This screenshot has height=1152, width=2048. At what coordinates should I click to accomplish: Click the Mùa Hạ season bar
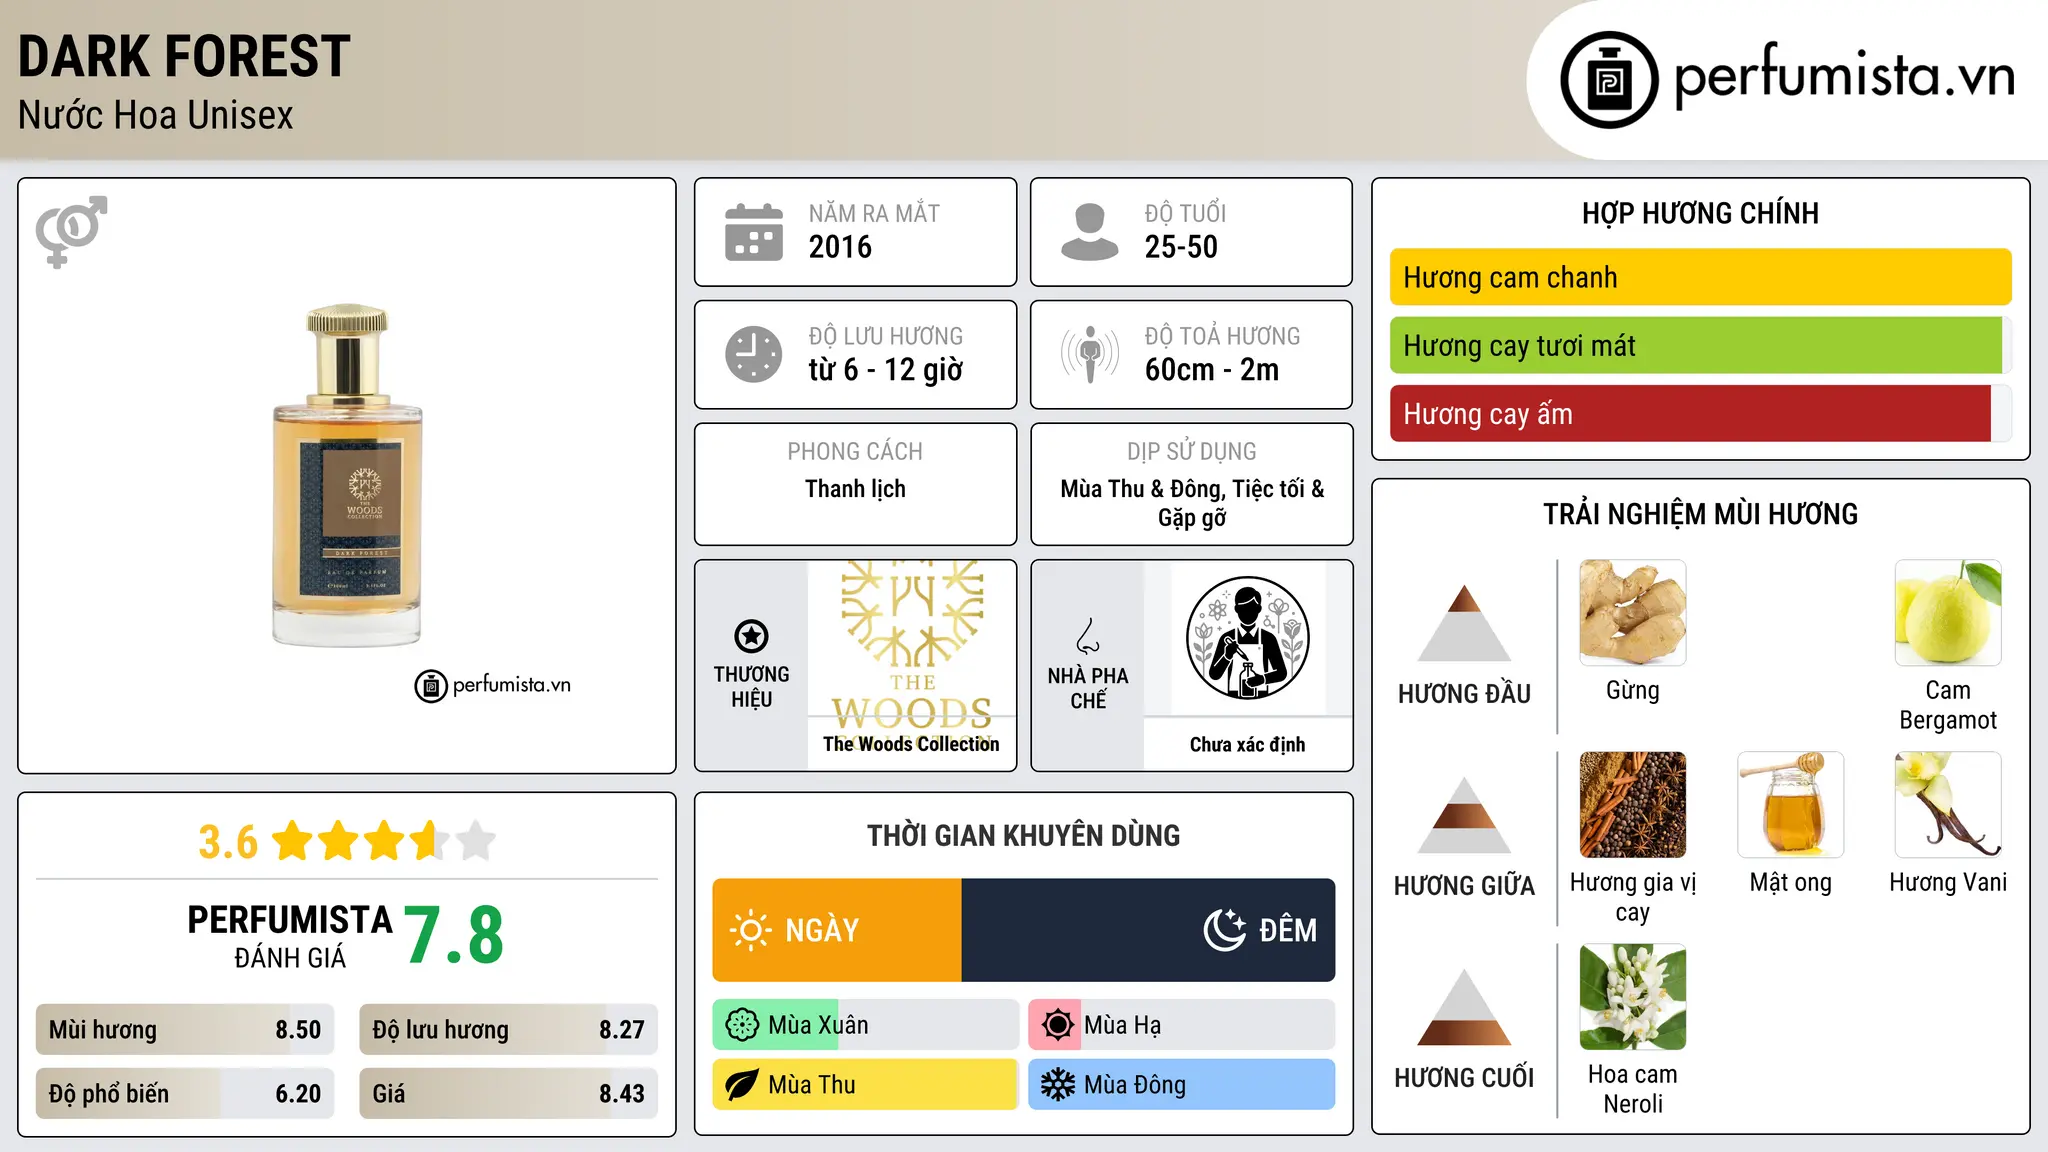click(x=1181, y=1025)
